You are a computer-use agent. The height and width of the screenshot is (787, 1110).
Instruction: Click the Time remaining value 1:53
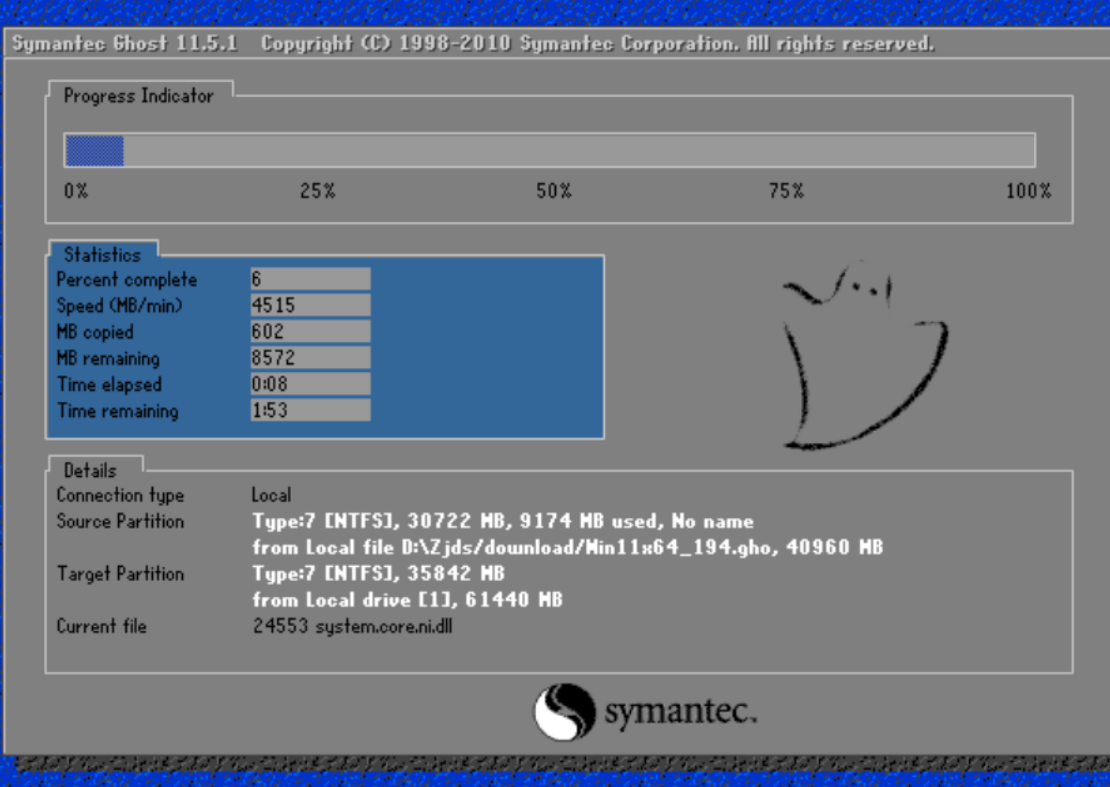coord(310,410)
